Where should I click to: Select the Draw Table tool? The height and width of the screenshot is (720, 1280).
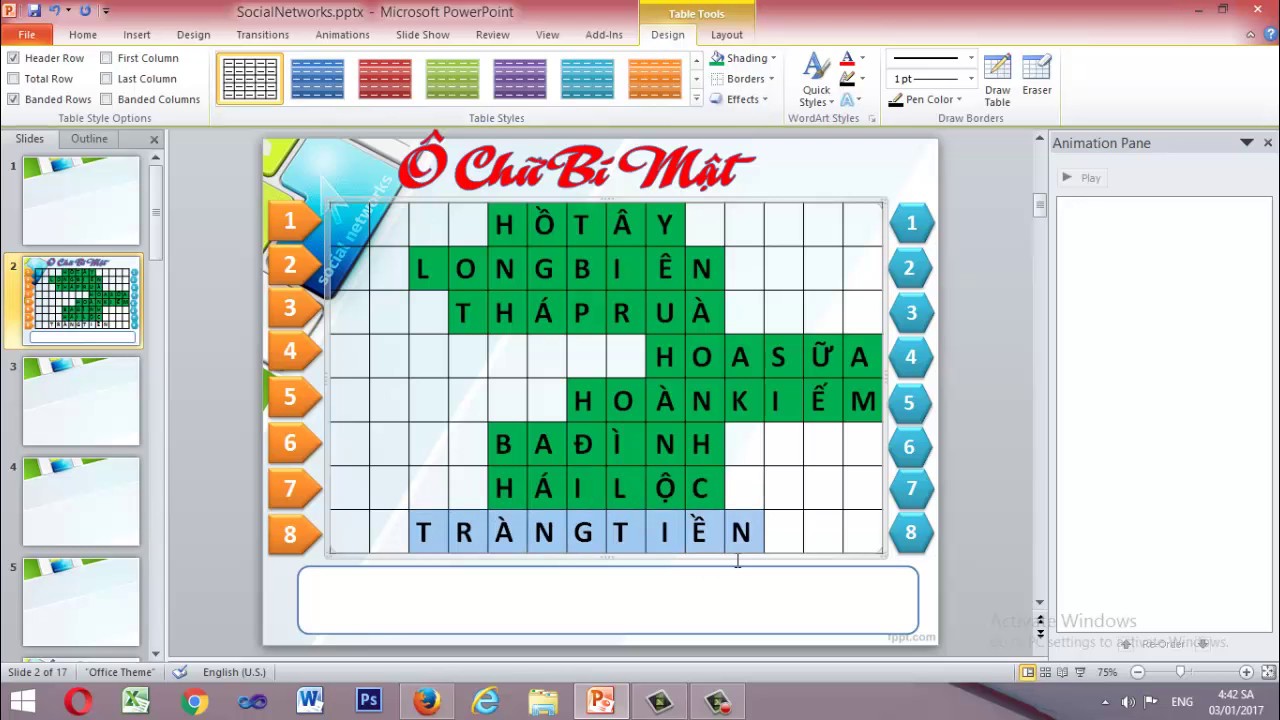997,80
